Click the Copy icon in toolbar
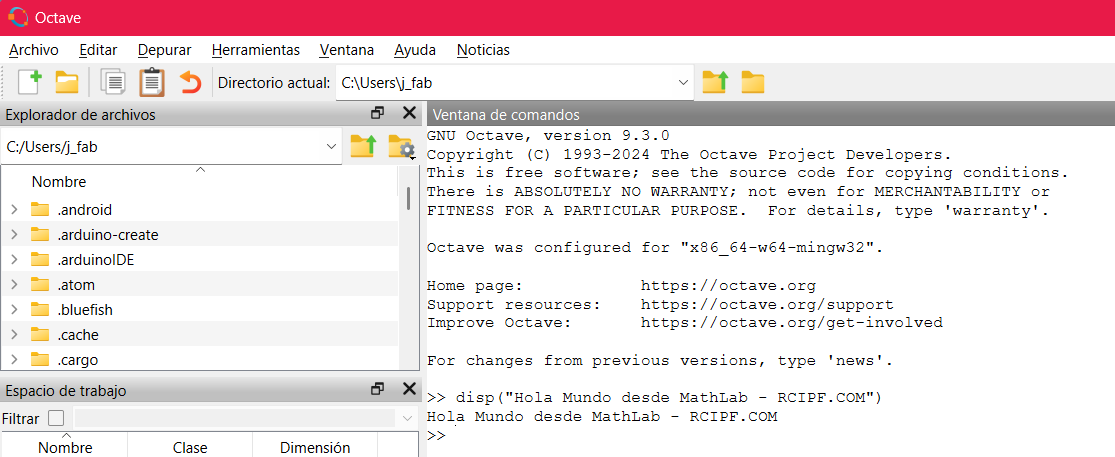Viewport: 1115px width, 457px height. click(x=113, y=82)
